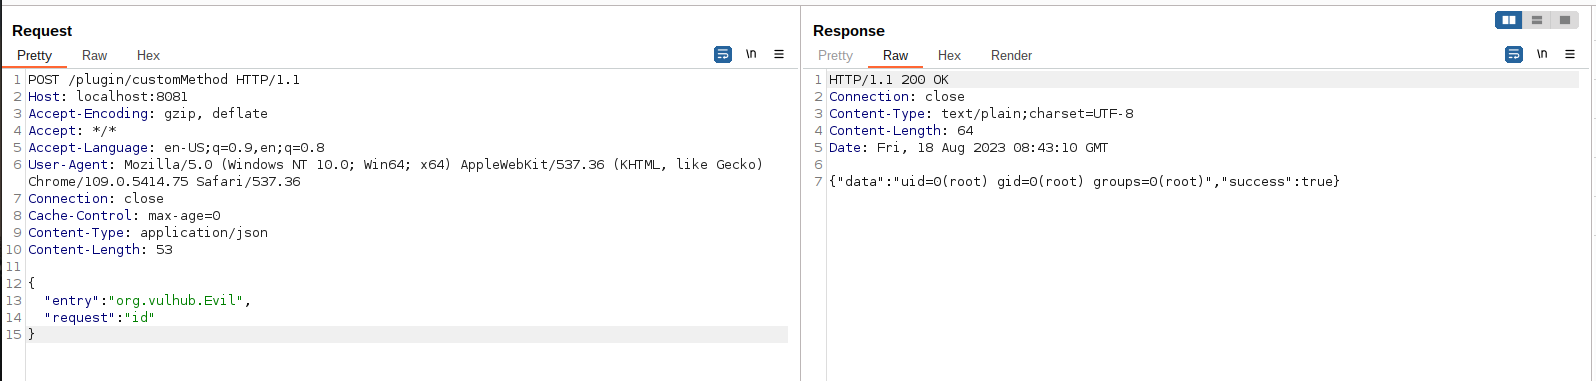The image size is (1596, 381).
Task: Show non-printable characters in Response editor
Action: tap(1542, 55)
